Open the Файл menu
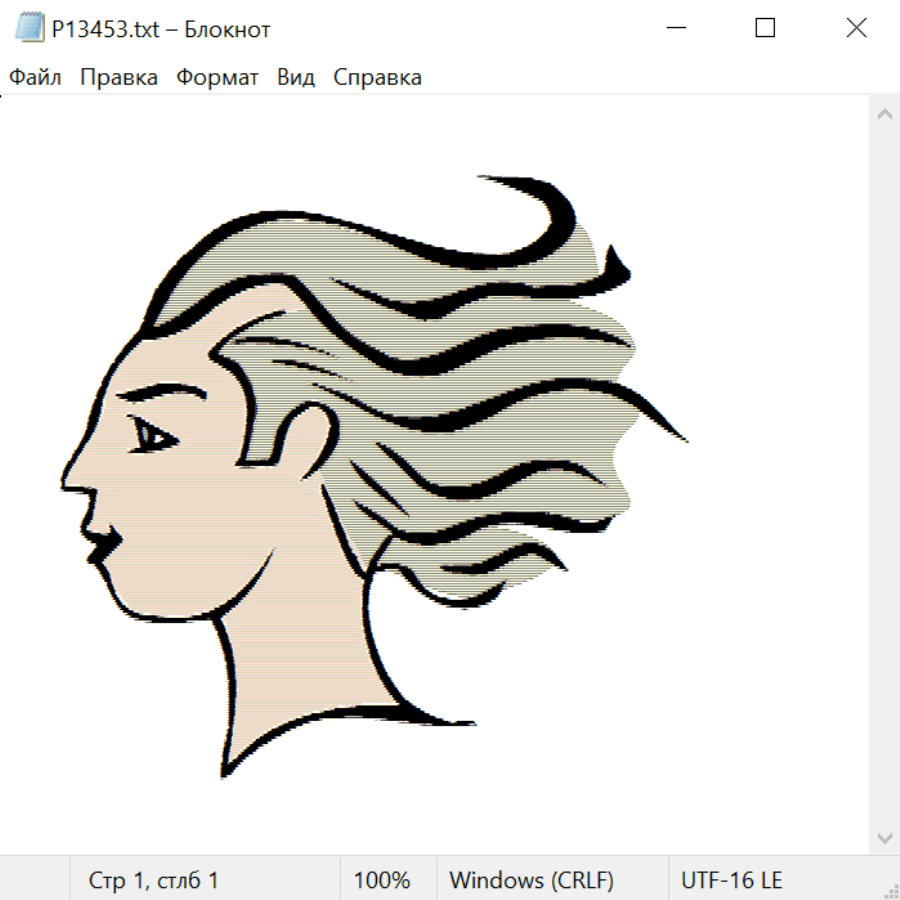Screen dimensions: 900x900 35,78
